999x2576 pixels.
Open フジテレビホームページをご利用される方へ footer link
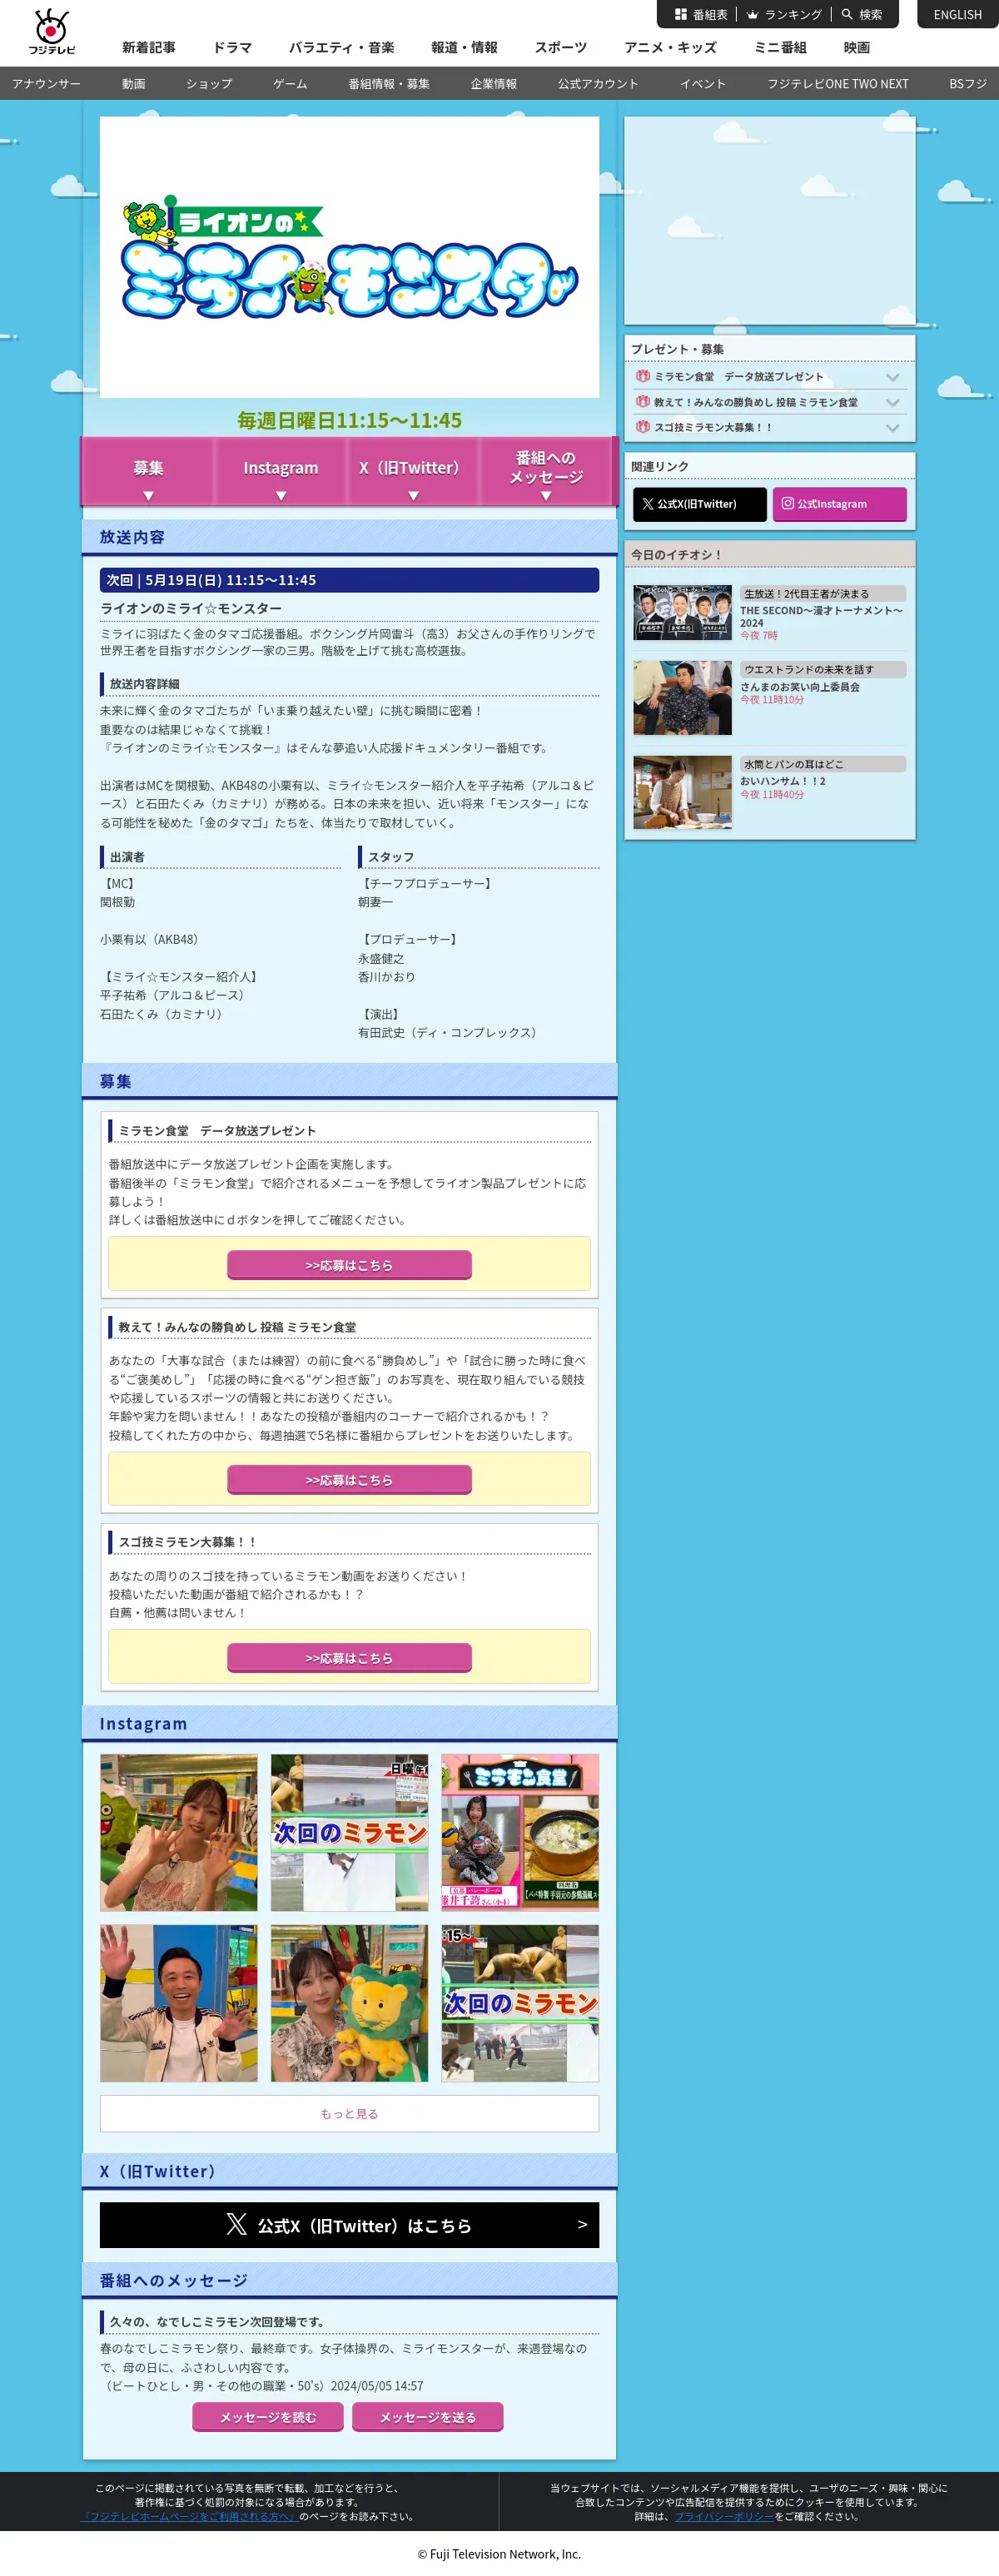pyautogui.click(x=190, y=2516)
